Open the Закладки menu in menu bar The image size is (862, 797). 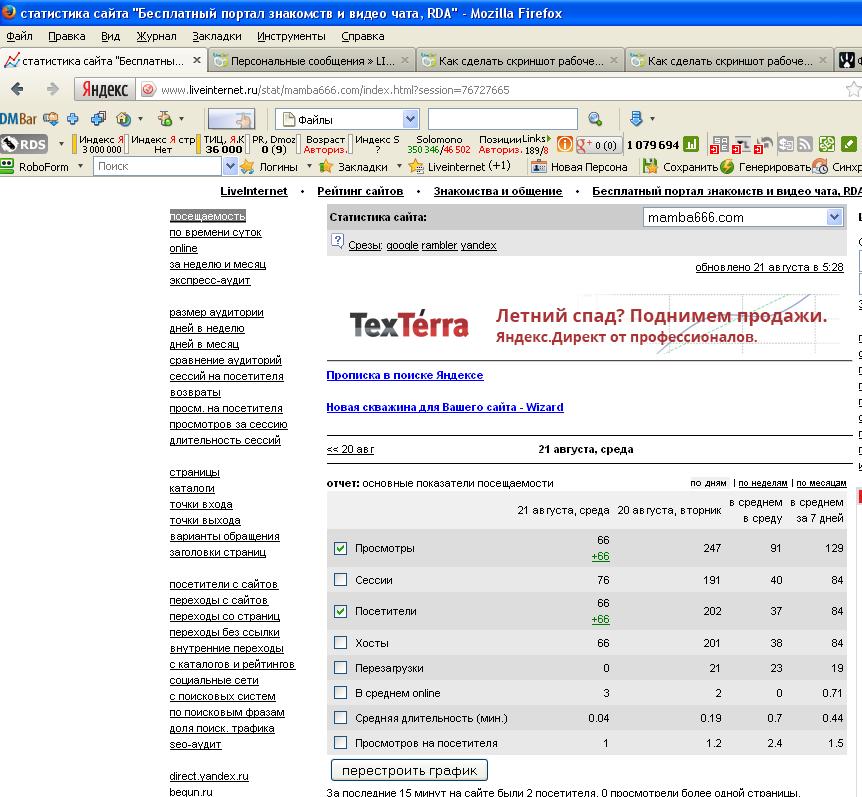[217, 36]
